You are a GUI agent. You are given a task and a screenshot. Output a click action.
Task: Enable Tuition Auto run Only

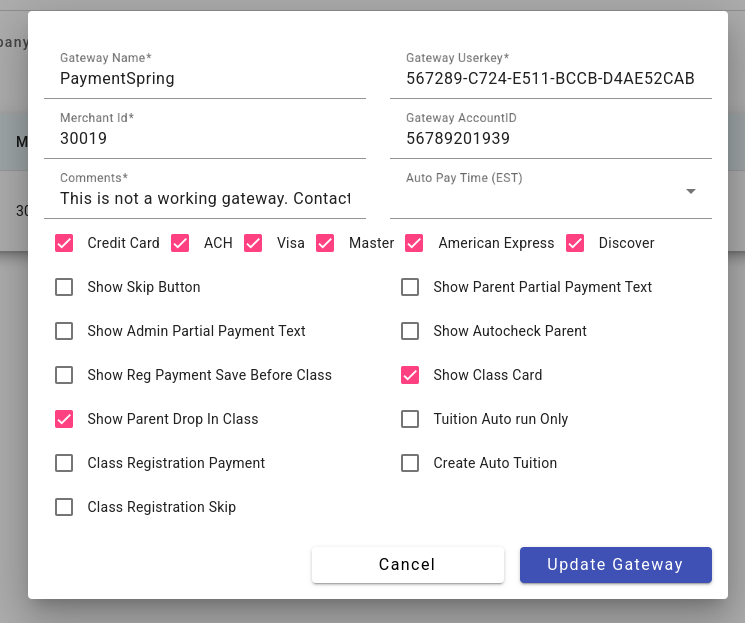tap(410, 419)
